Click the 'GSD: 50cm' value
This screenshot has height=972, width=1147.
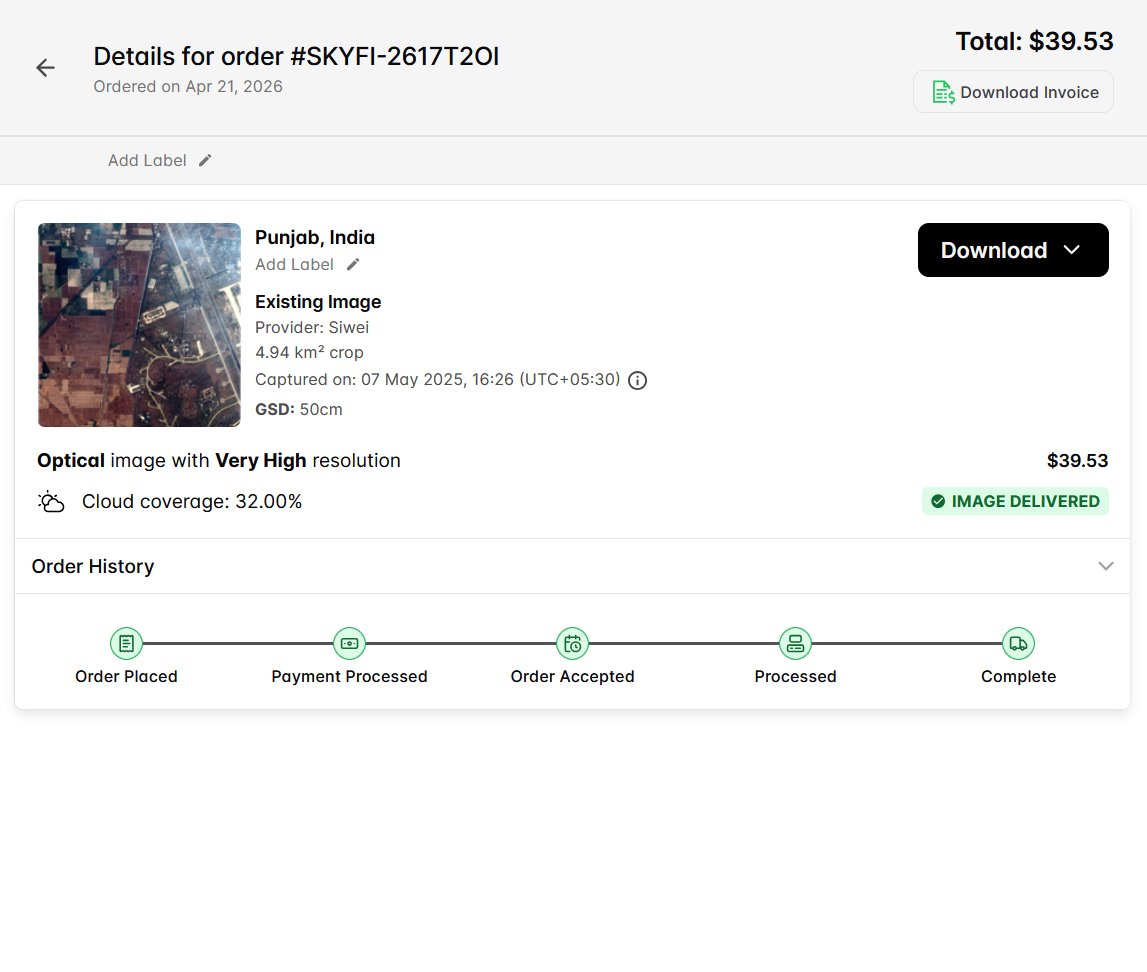point(298,410)
